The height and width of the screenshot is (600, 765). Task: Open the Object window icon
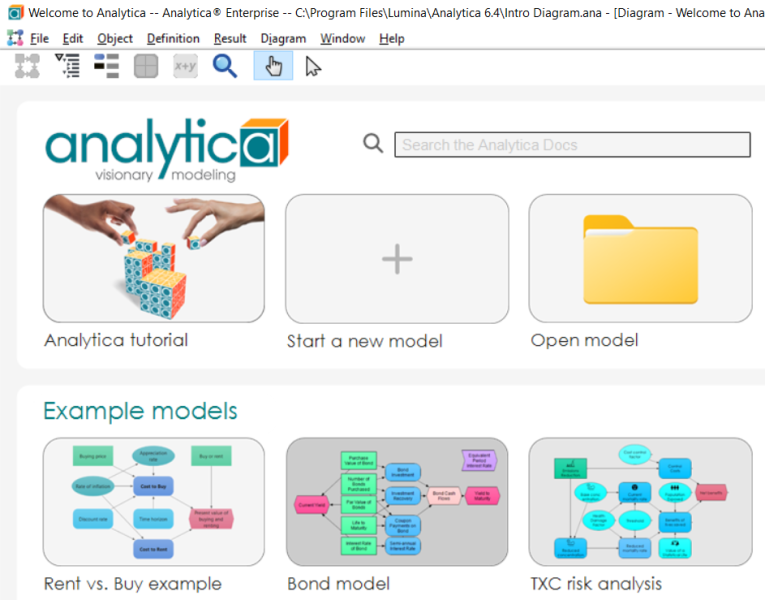[106, 66]
